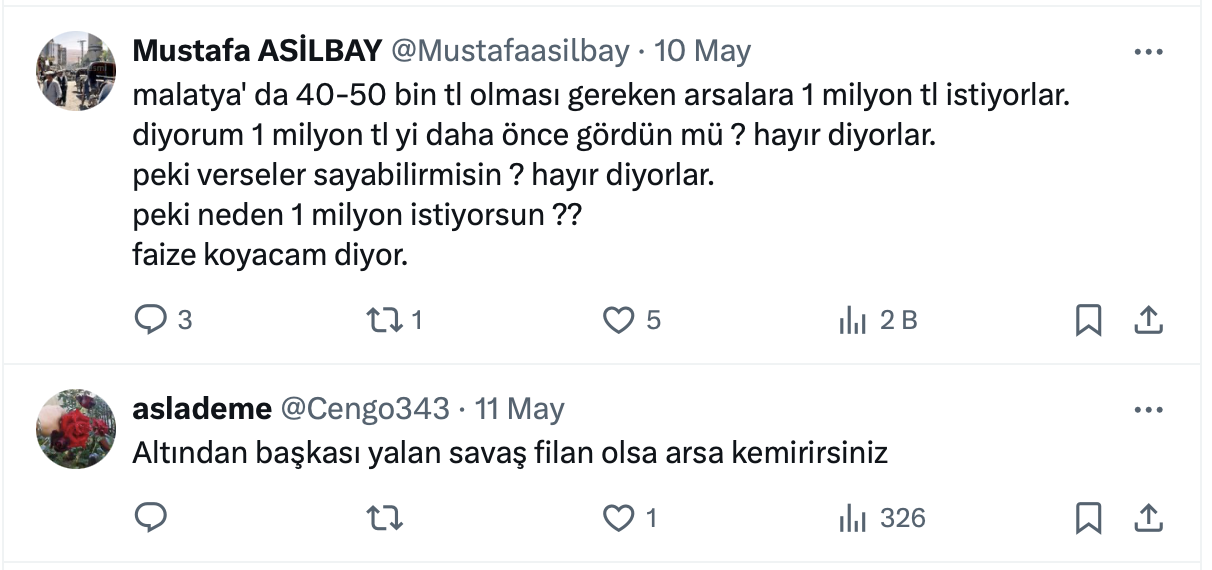Retweet aslademe's post
The width and height of the screenshot is (1212, 570).
380,518
